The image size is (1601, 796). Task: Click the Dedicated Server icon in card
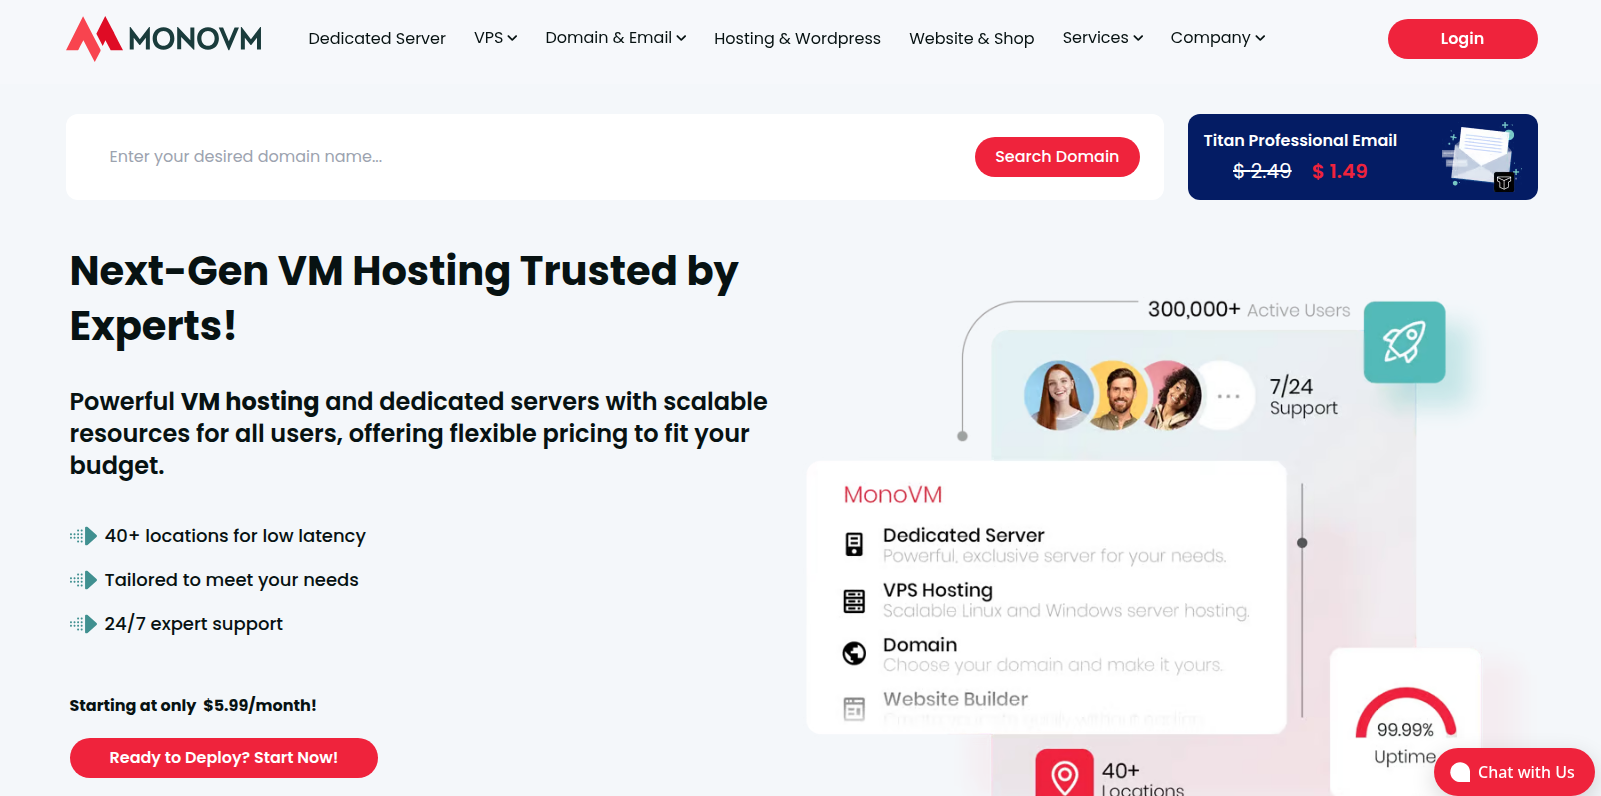click(x=854, y=544)
